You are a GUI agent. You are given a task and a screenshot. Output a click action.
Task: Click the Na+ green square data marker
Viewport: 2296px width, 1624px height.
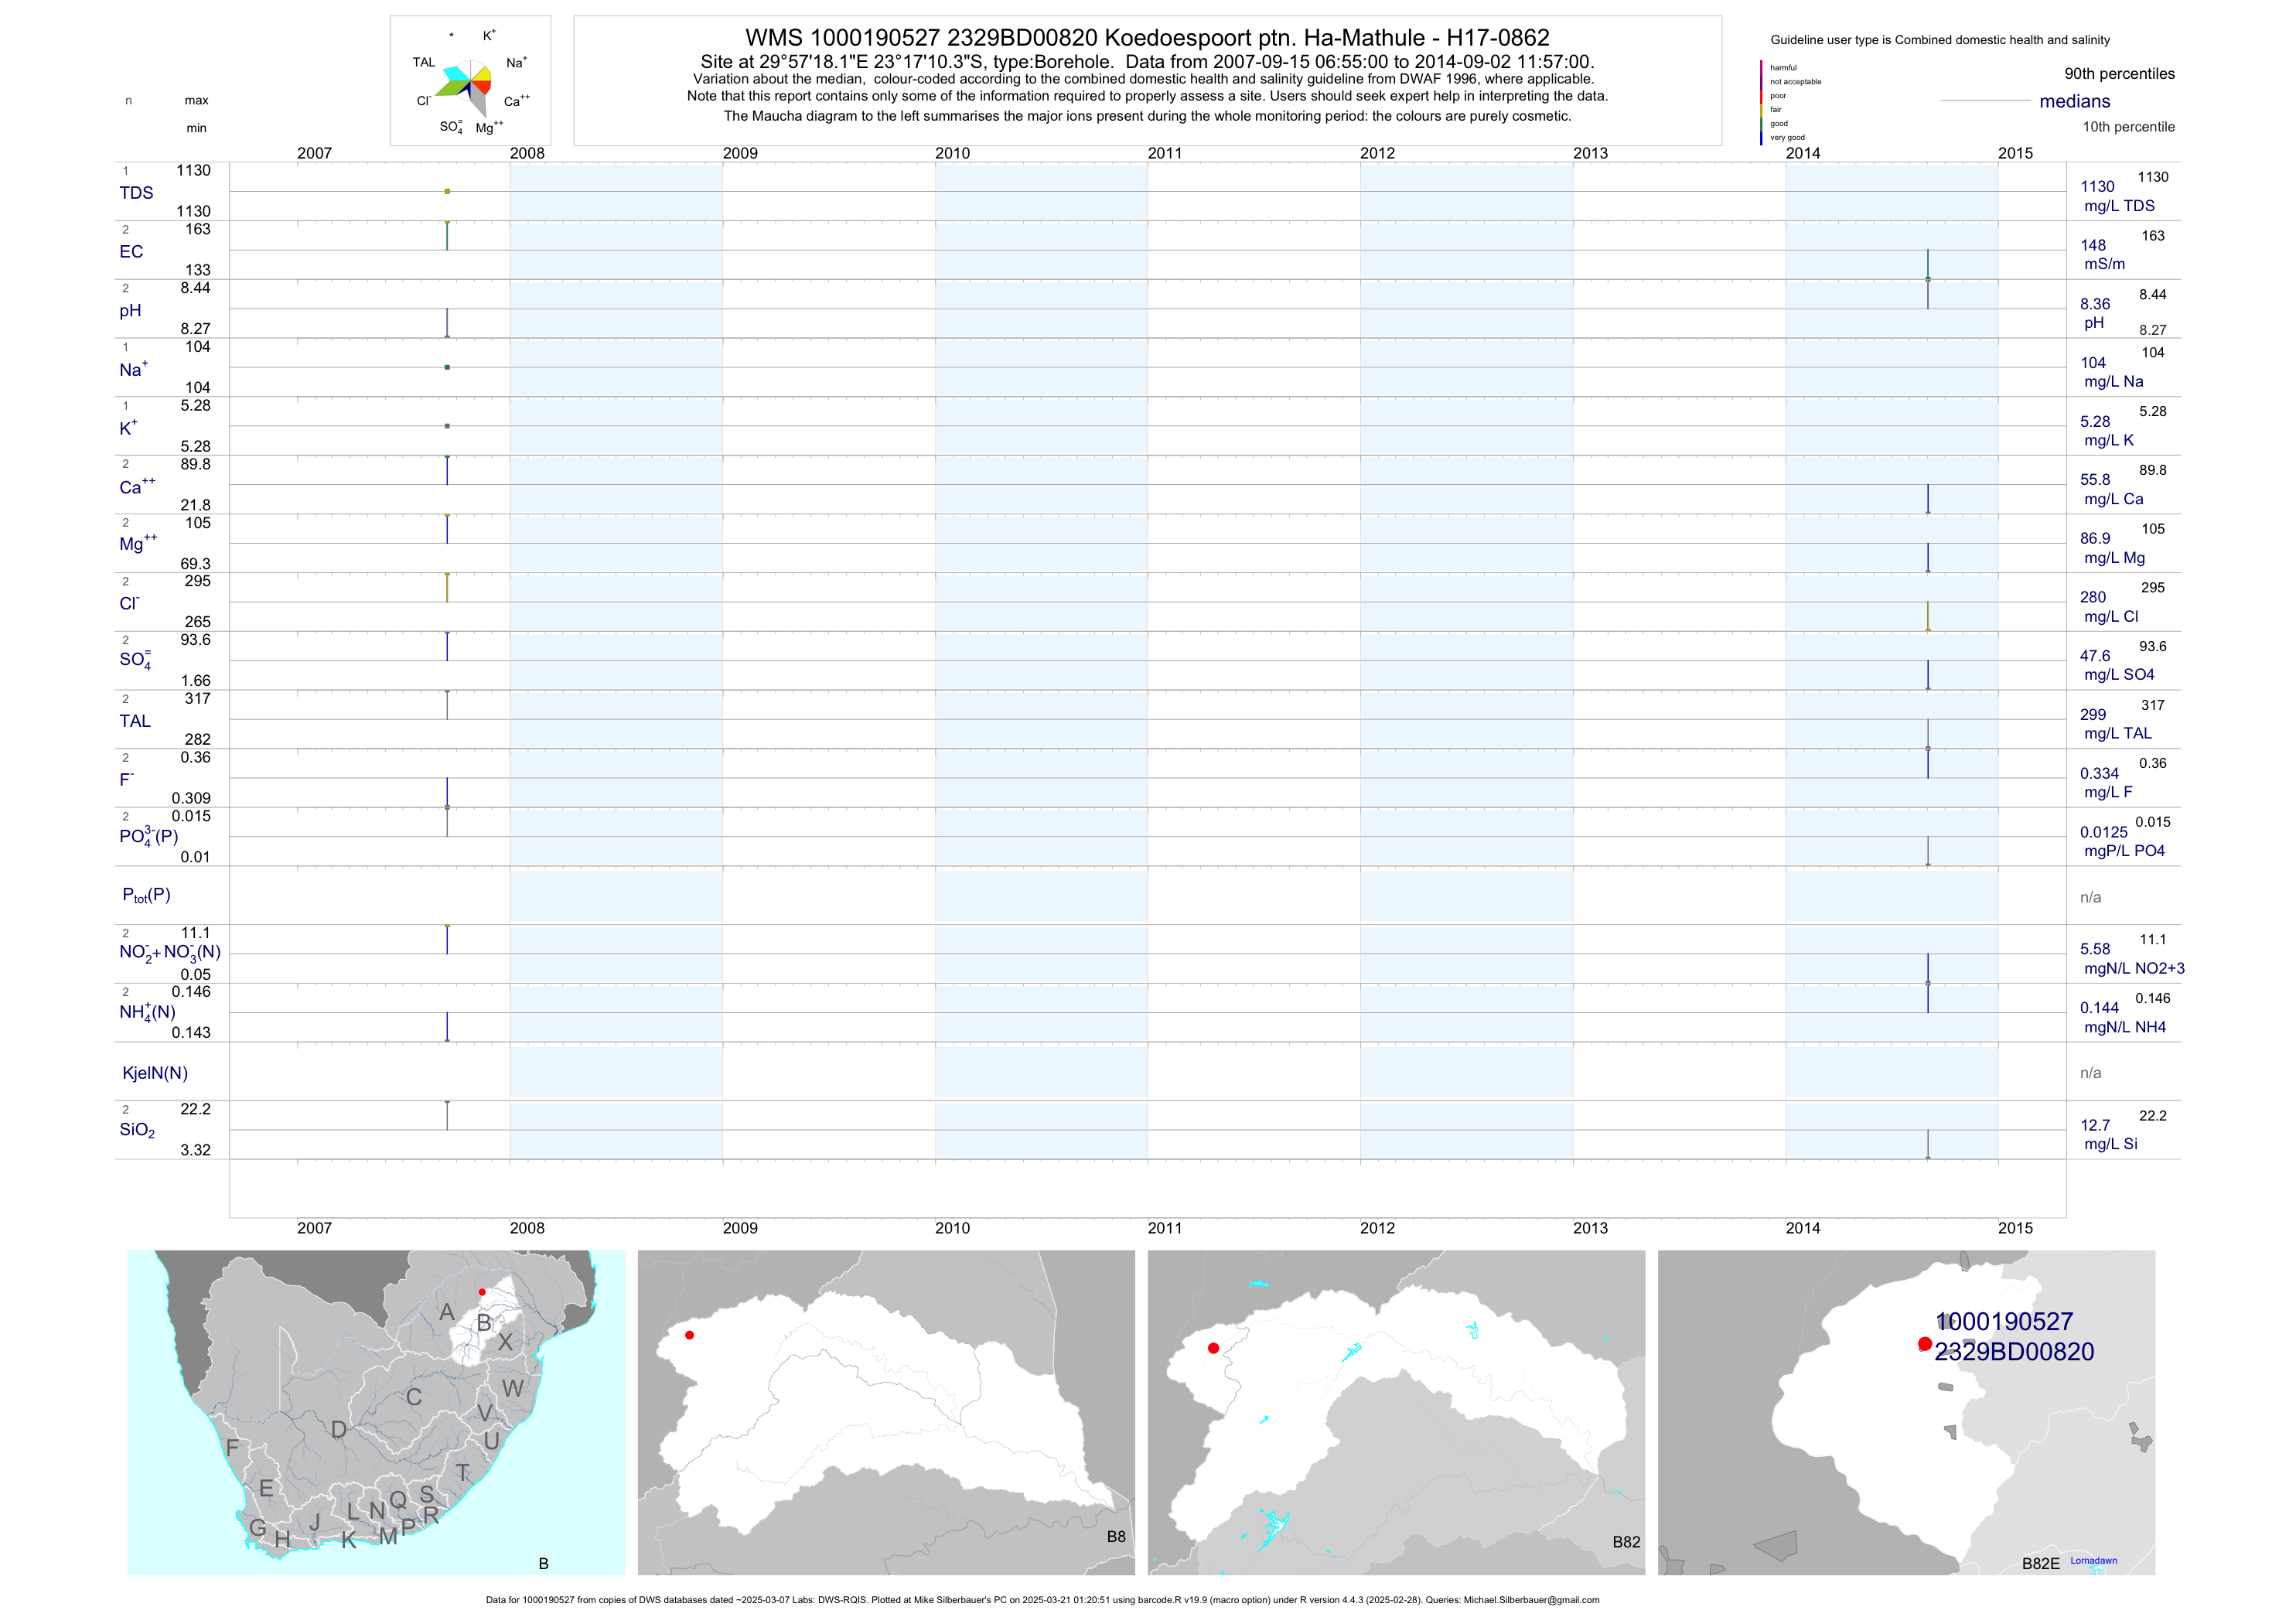pos(447,367)
